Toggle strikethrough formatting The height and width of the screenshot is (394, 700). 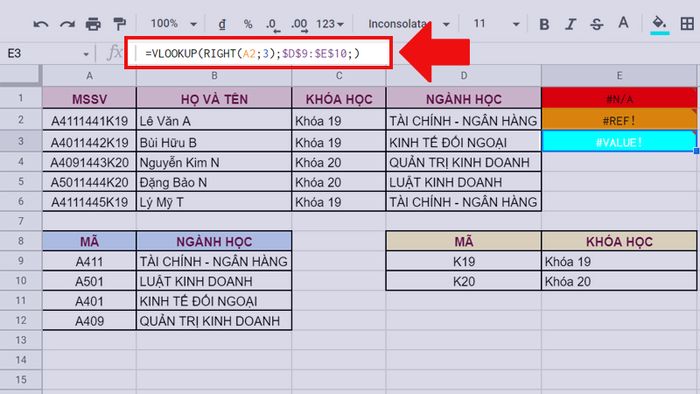[x=597, y=24]
